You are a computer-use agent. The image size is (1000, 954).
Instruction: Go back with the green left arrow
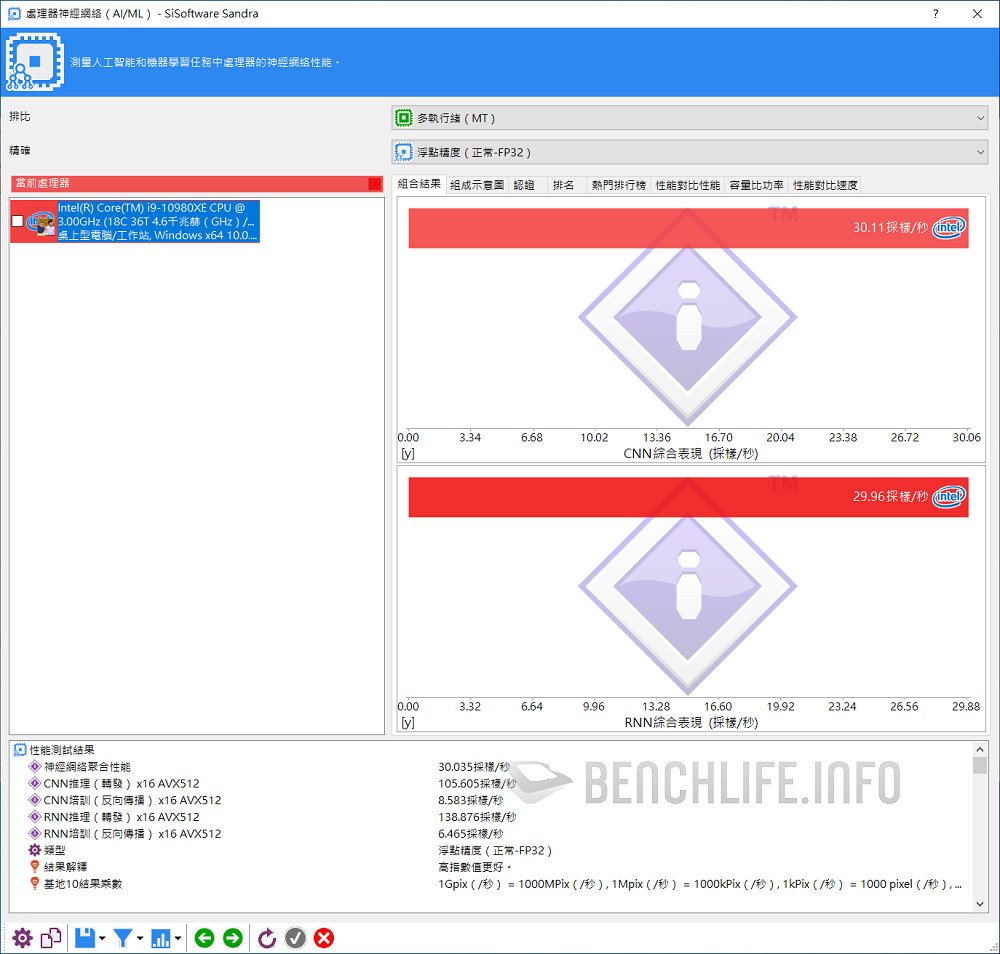coord(204,938)
